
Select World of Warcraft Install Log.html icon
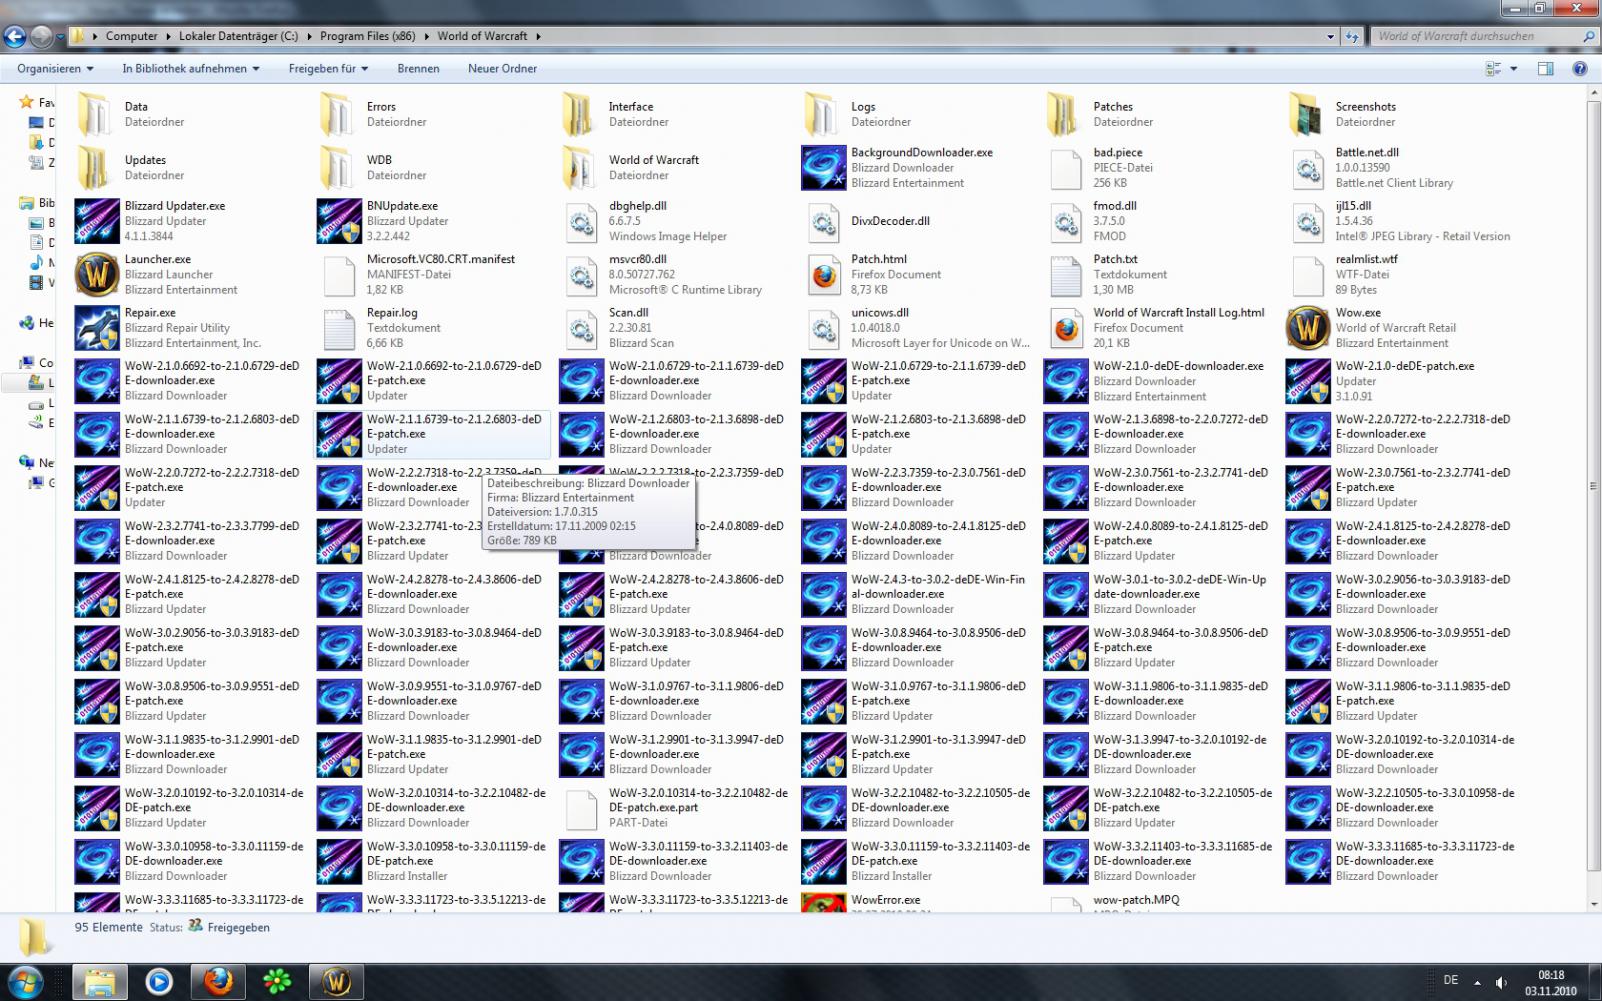tap(1066, 327)
